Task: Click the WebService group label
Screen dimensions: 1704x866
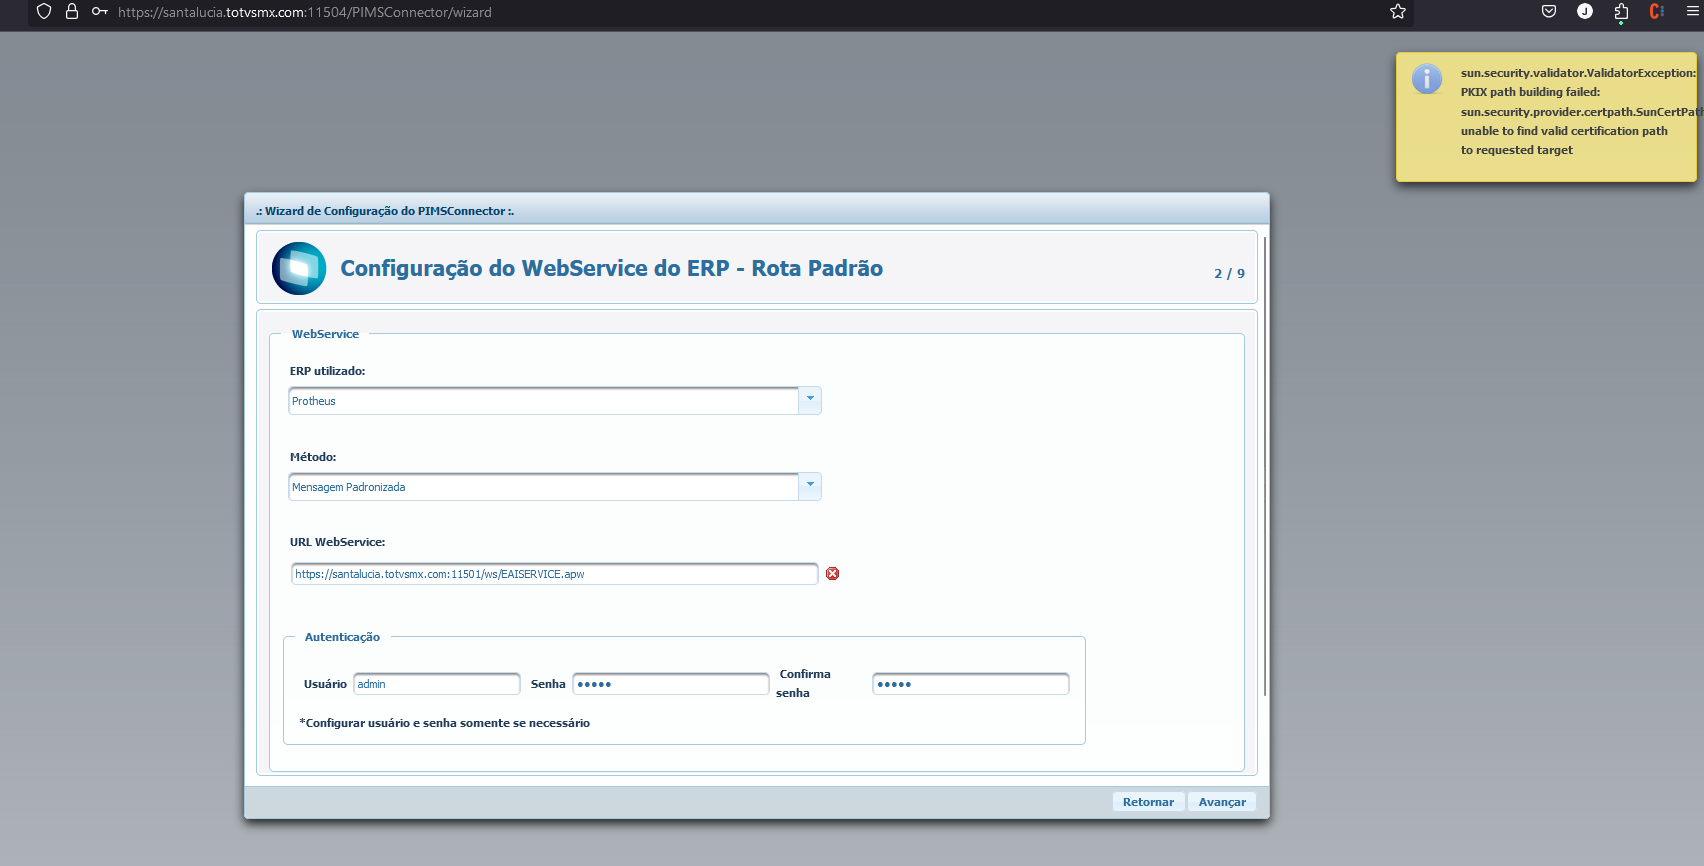Action: [x=325, y=334]
